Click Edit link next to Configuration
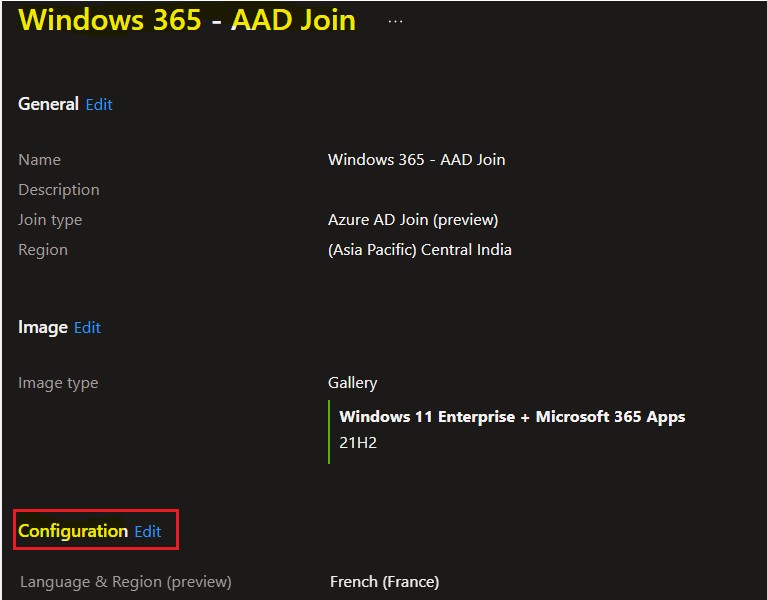The width and height of the screenshot is (767, 600). pos(148,532)
